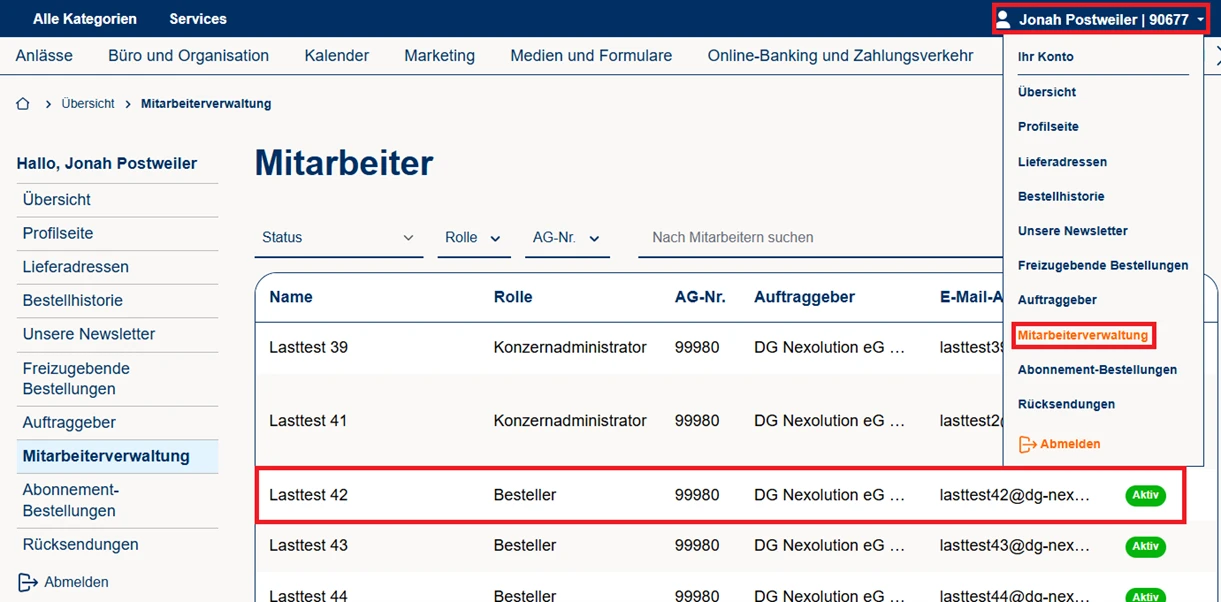The width and height of the screenshot is (1221, 602).
Task: Go to Online-Banking und Zahlungsverkehr category
Action: pyautogui.click(x=840, y=56)
